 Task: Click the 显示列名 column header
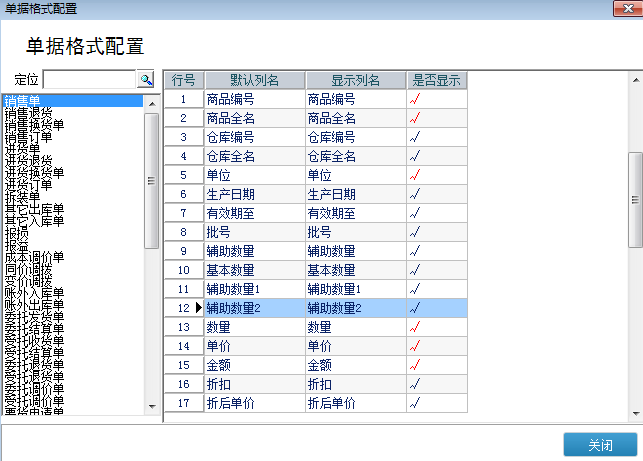pyautogui.click(x=355, y=80)
